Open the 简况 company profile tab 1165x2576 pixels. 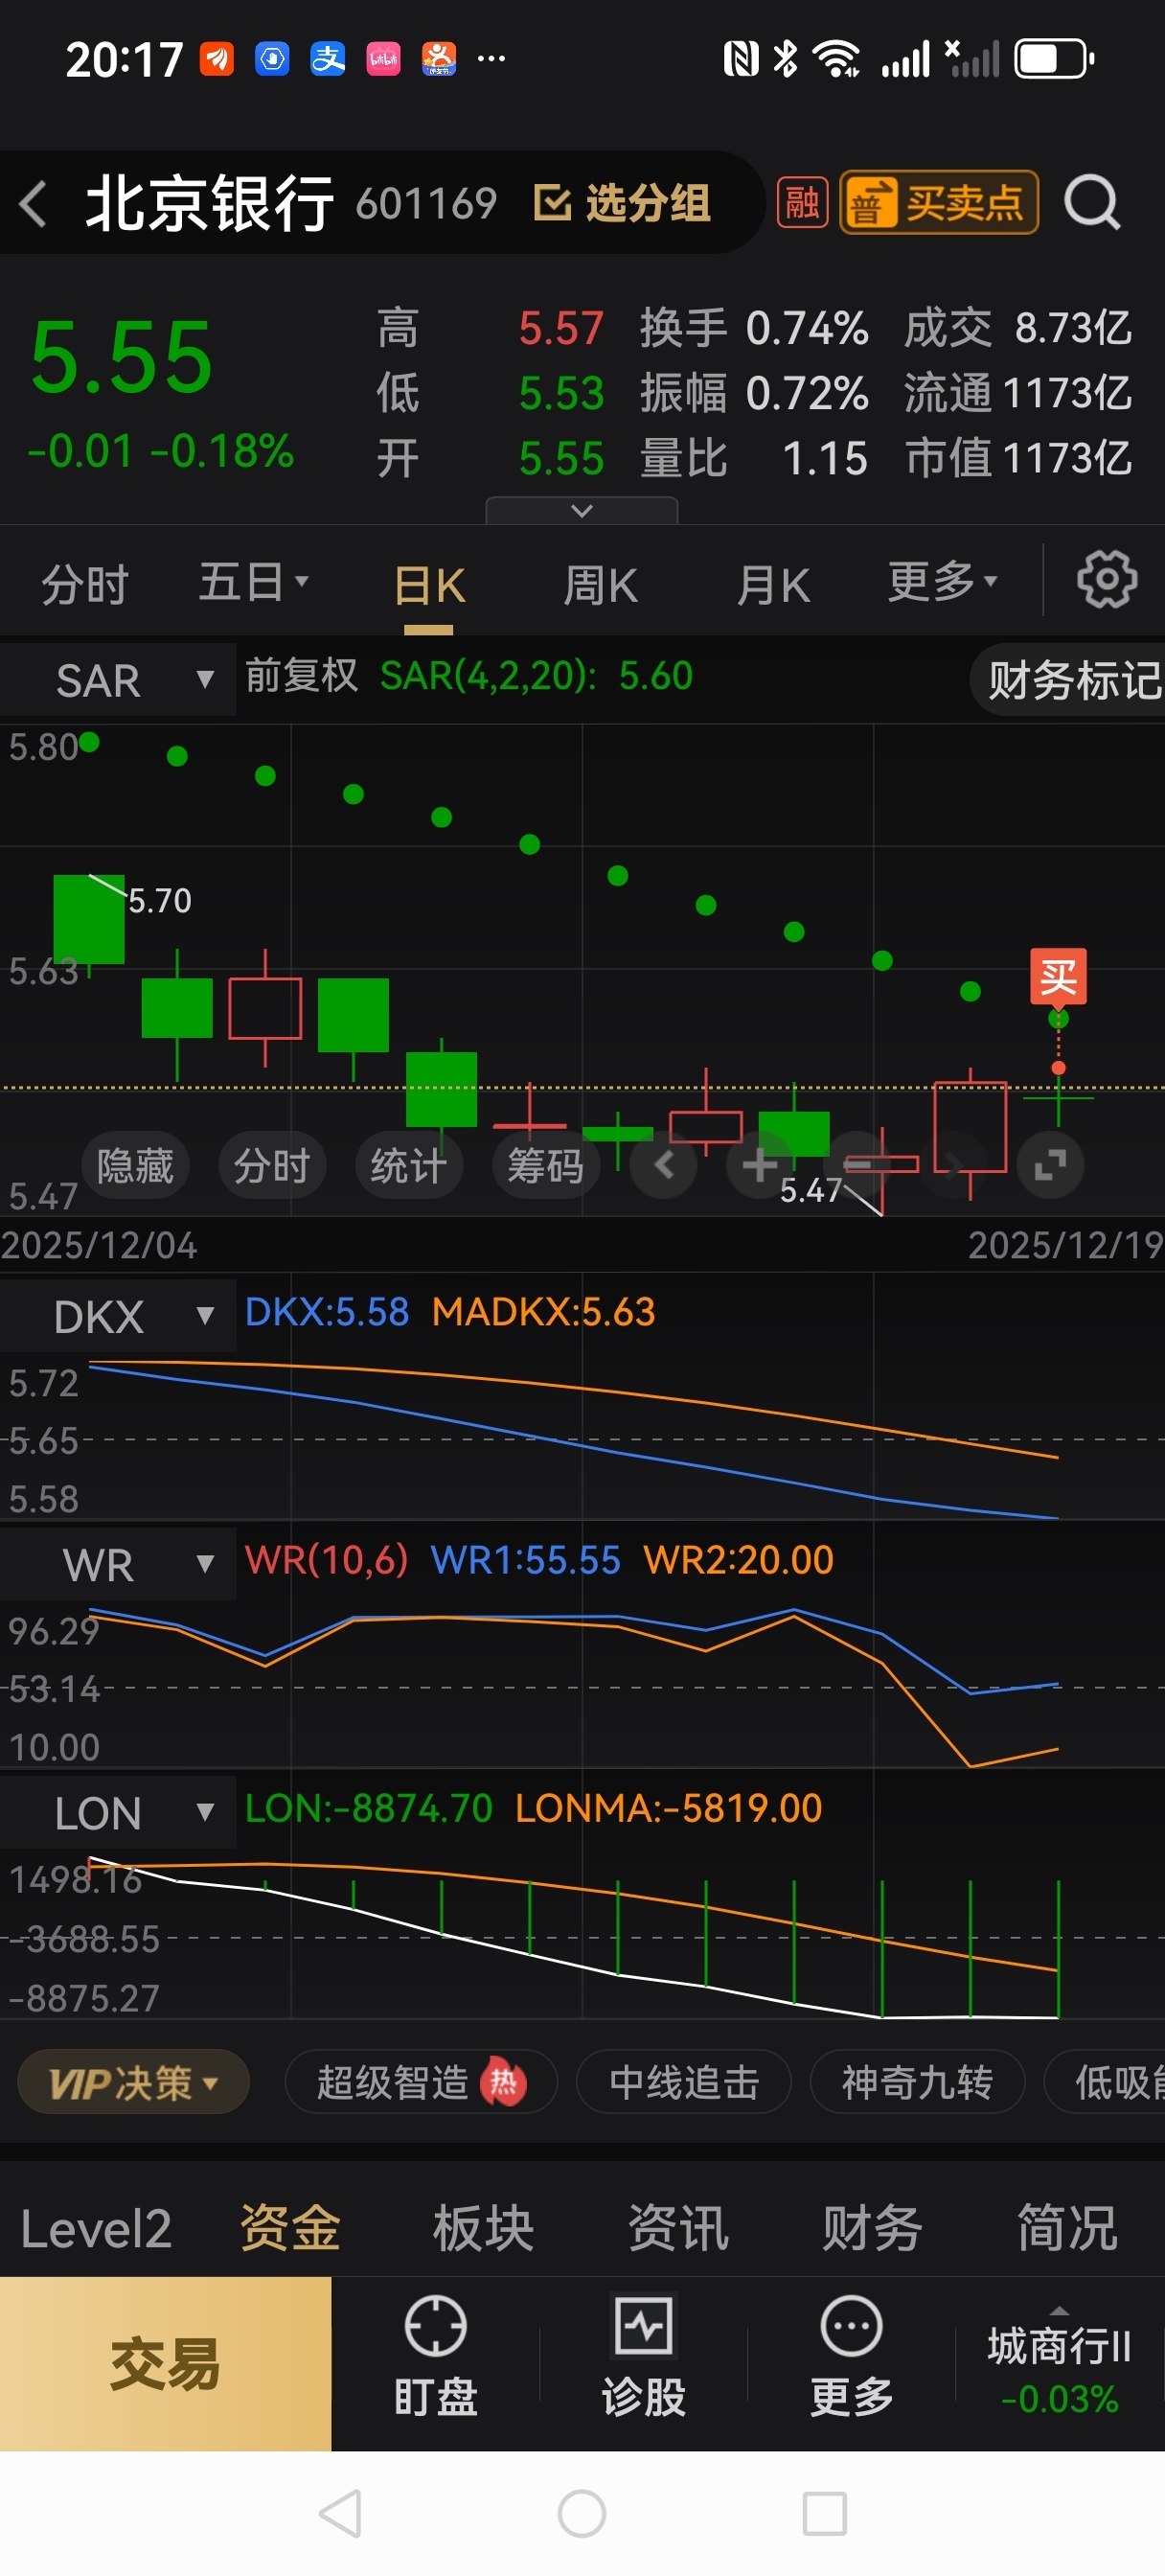tap(1067, 2229)
